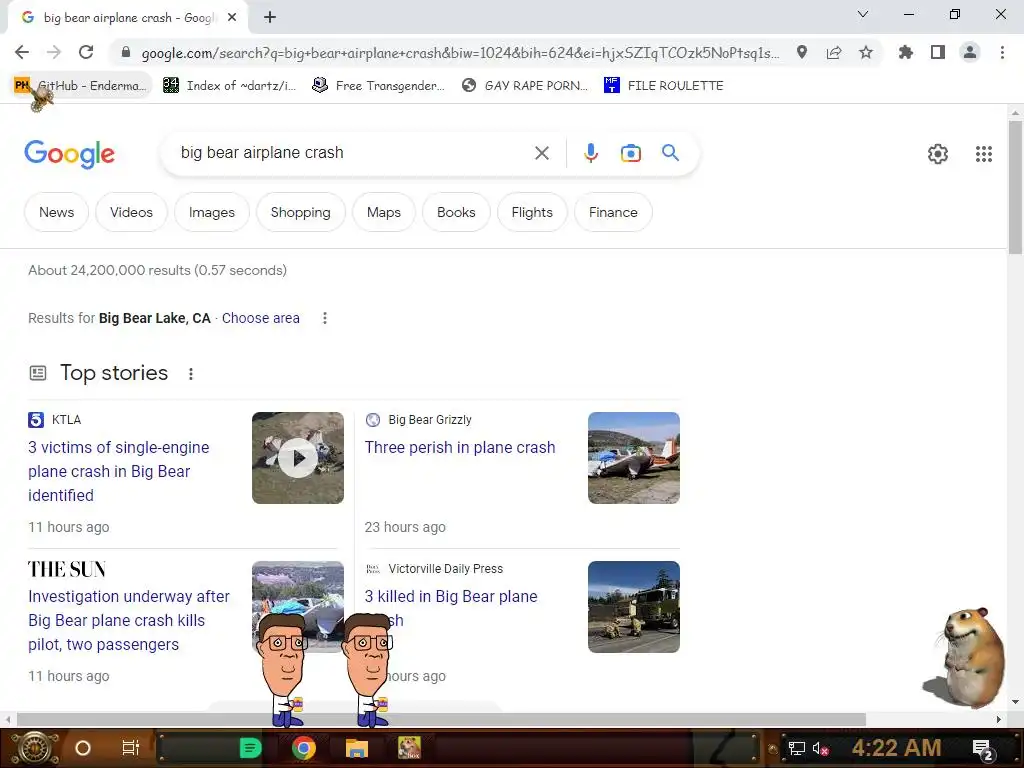Open Top stories options menu
Image resolution: width=1024 pixels, height=768 pixels.
click(x=191, y=374)
